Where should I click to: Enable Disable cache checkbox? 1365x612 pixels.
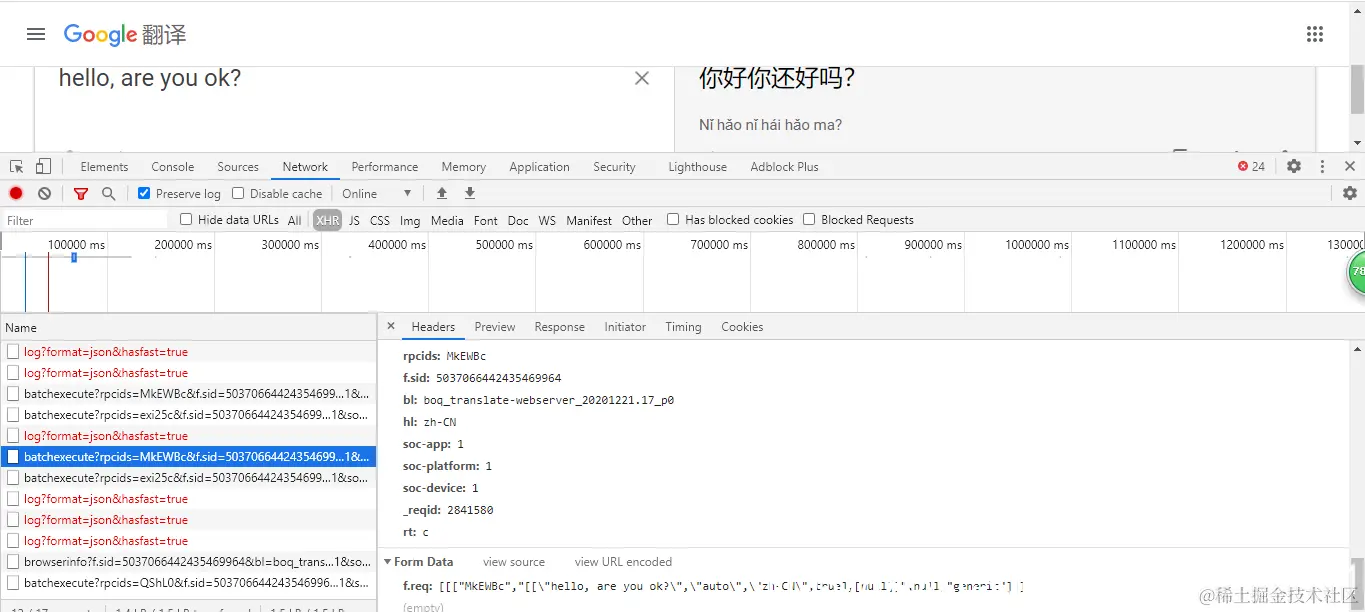(238, 193)
